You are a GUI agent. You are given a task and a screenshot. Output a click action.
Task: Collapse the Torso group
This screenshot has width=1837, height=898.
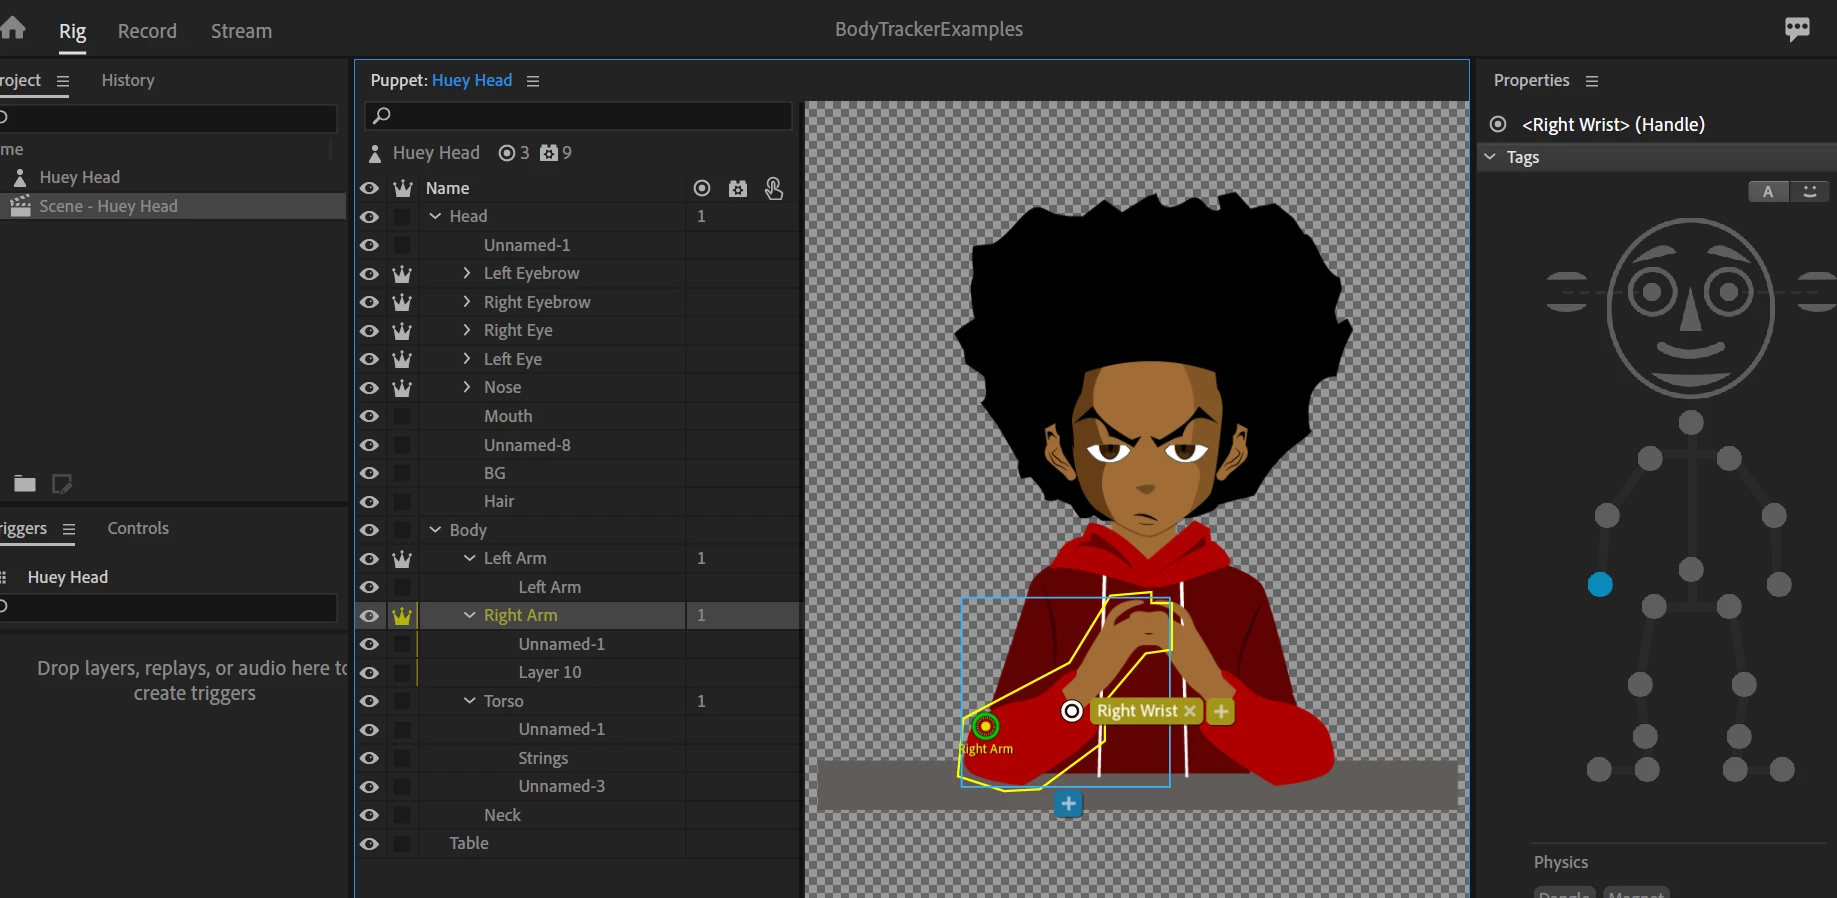pos(469,701)
